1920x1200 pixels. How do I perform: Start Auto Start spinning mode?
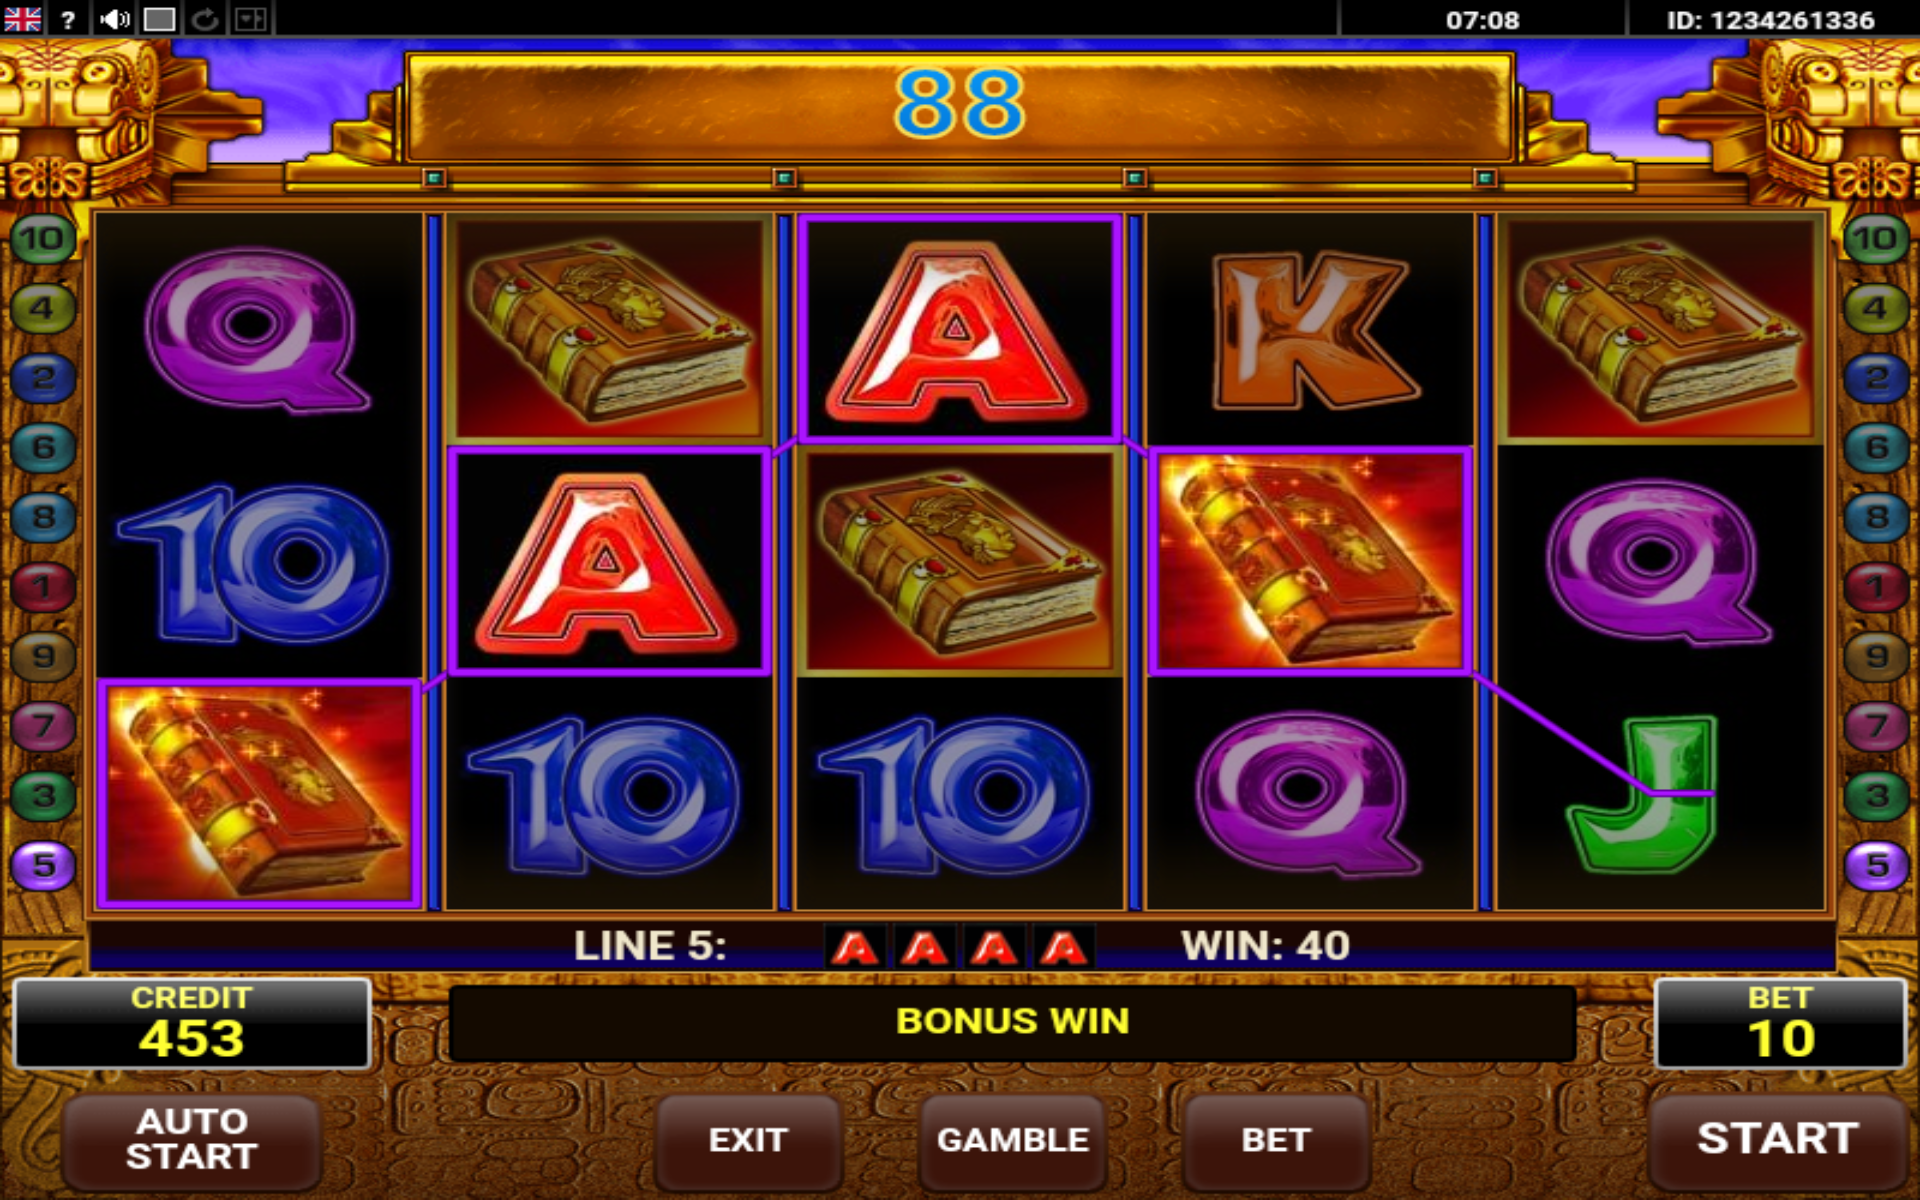192,1139
